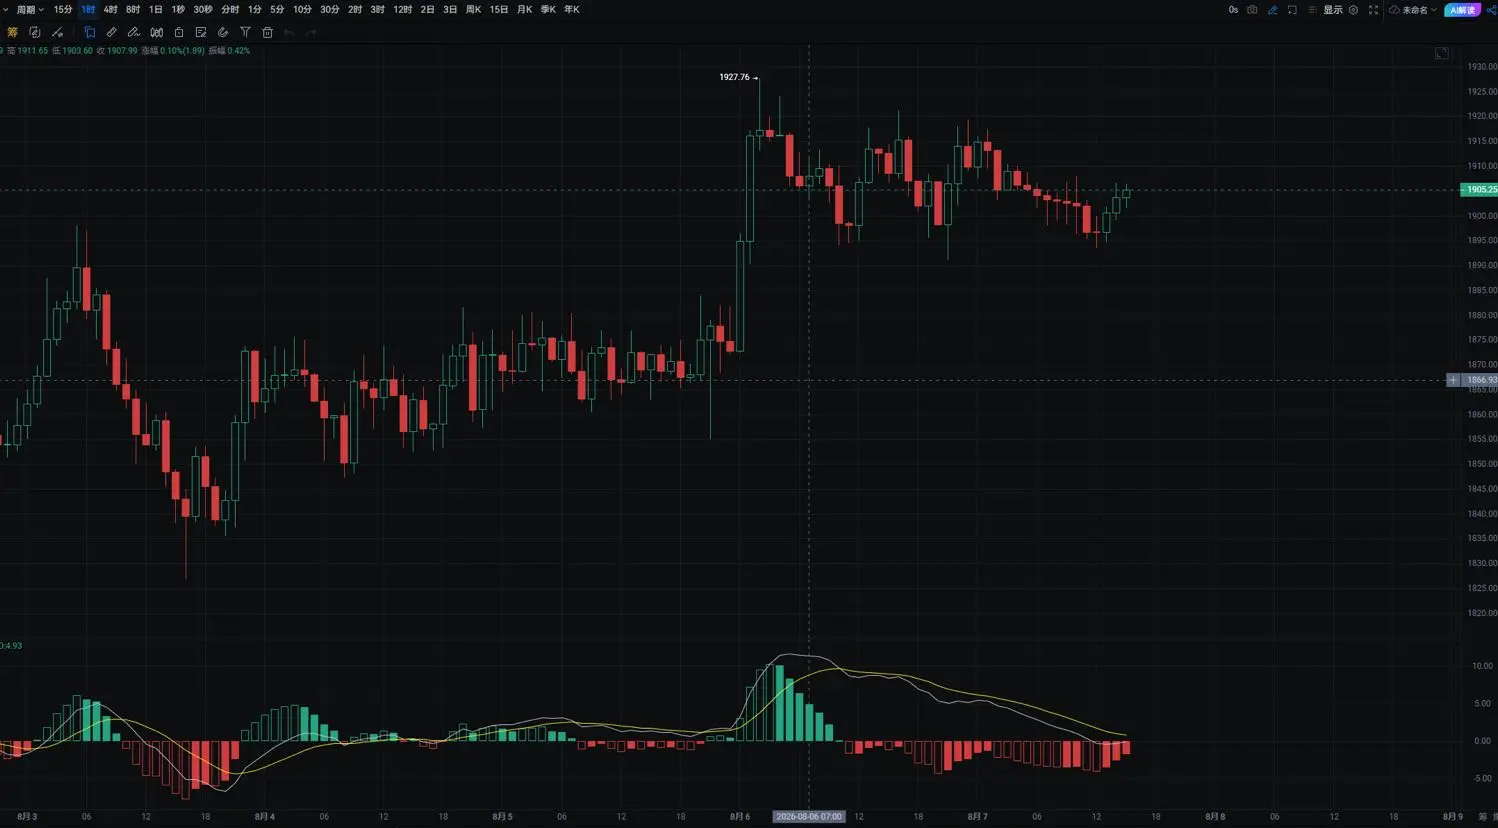The image size is (1498, 828).
Task: Select the 15日 timeframe
Action: tap(499, 10)
